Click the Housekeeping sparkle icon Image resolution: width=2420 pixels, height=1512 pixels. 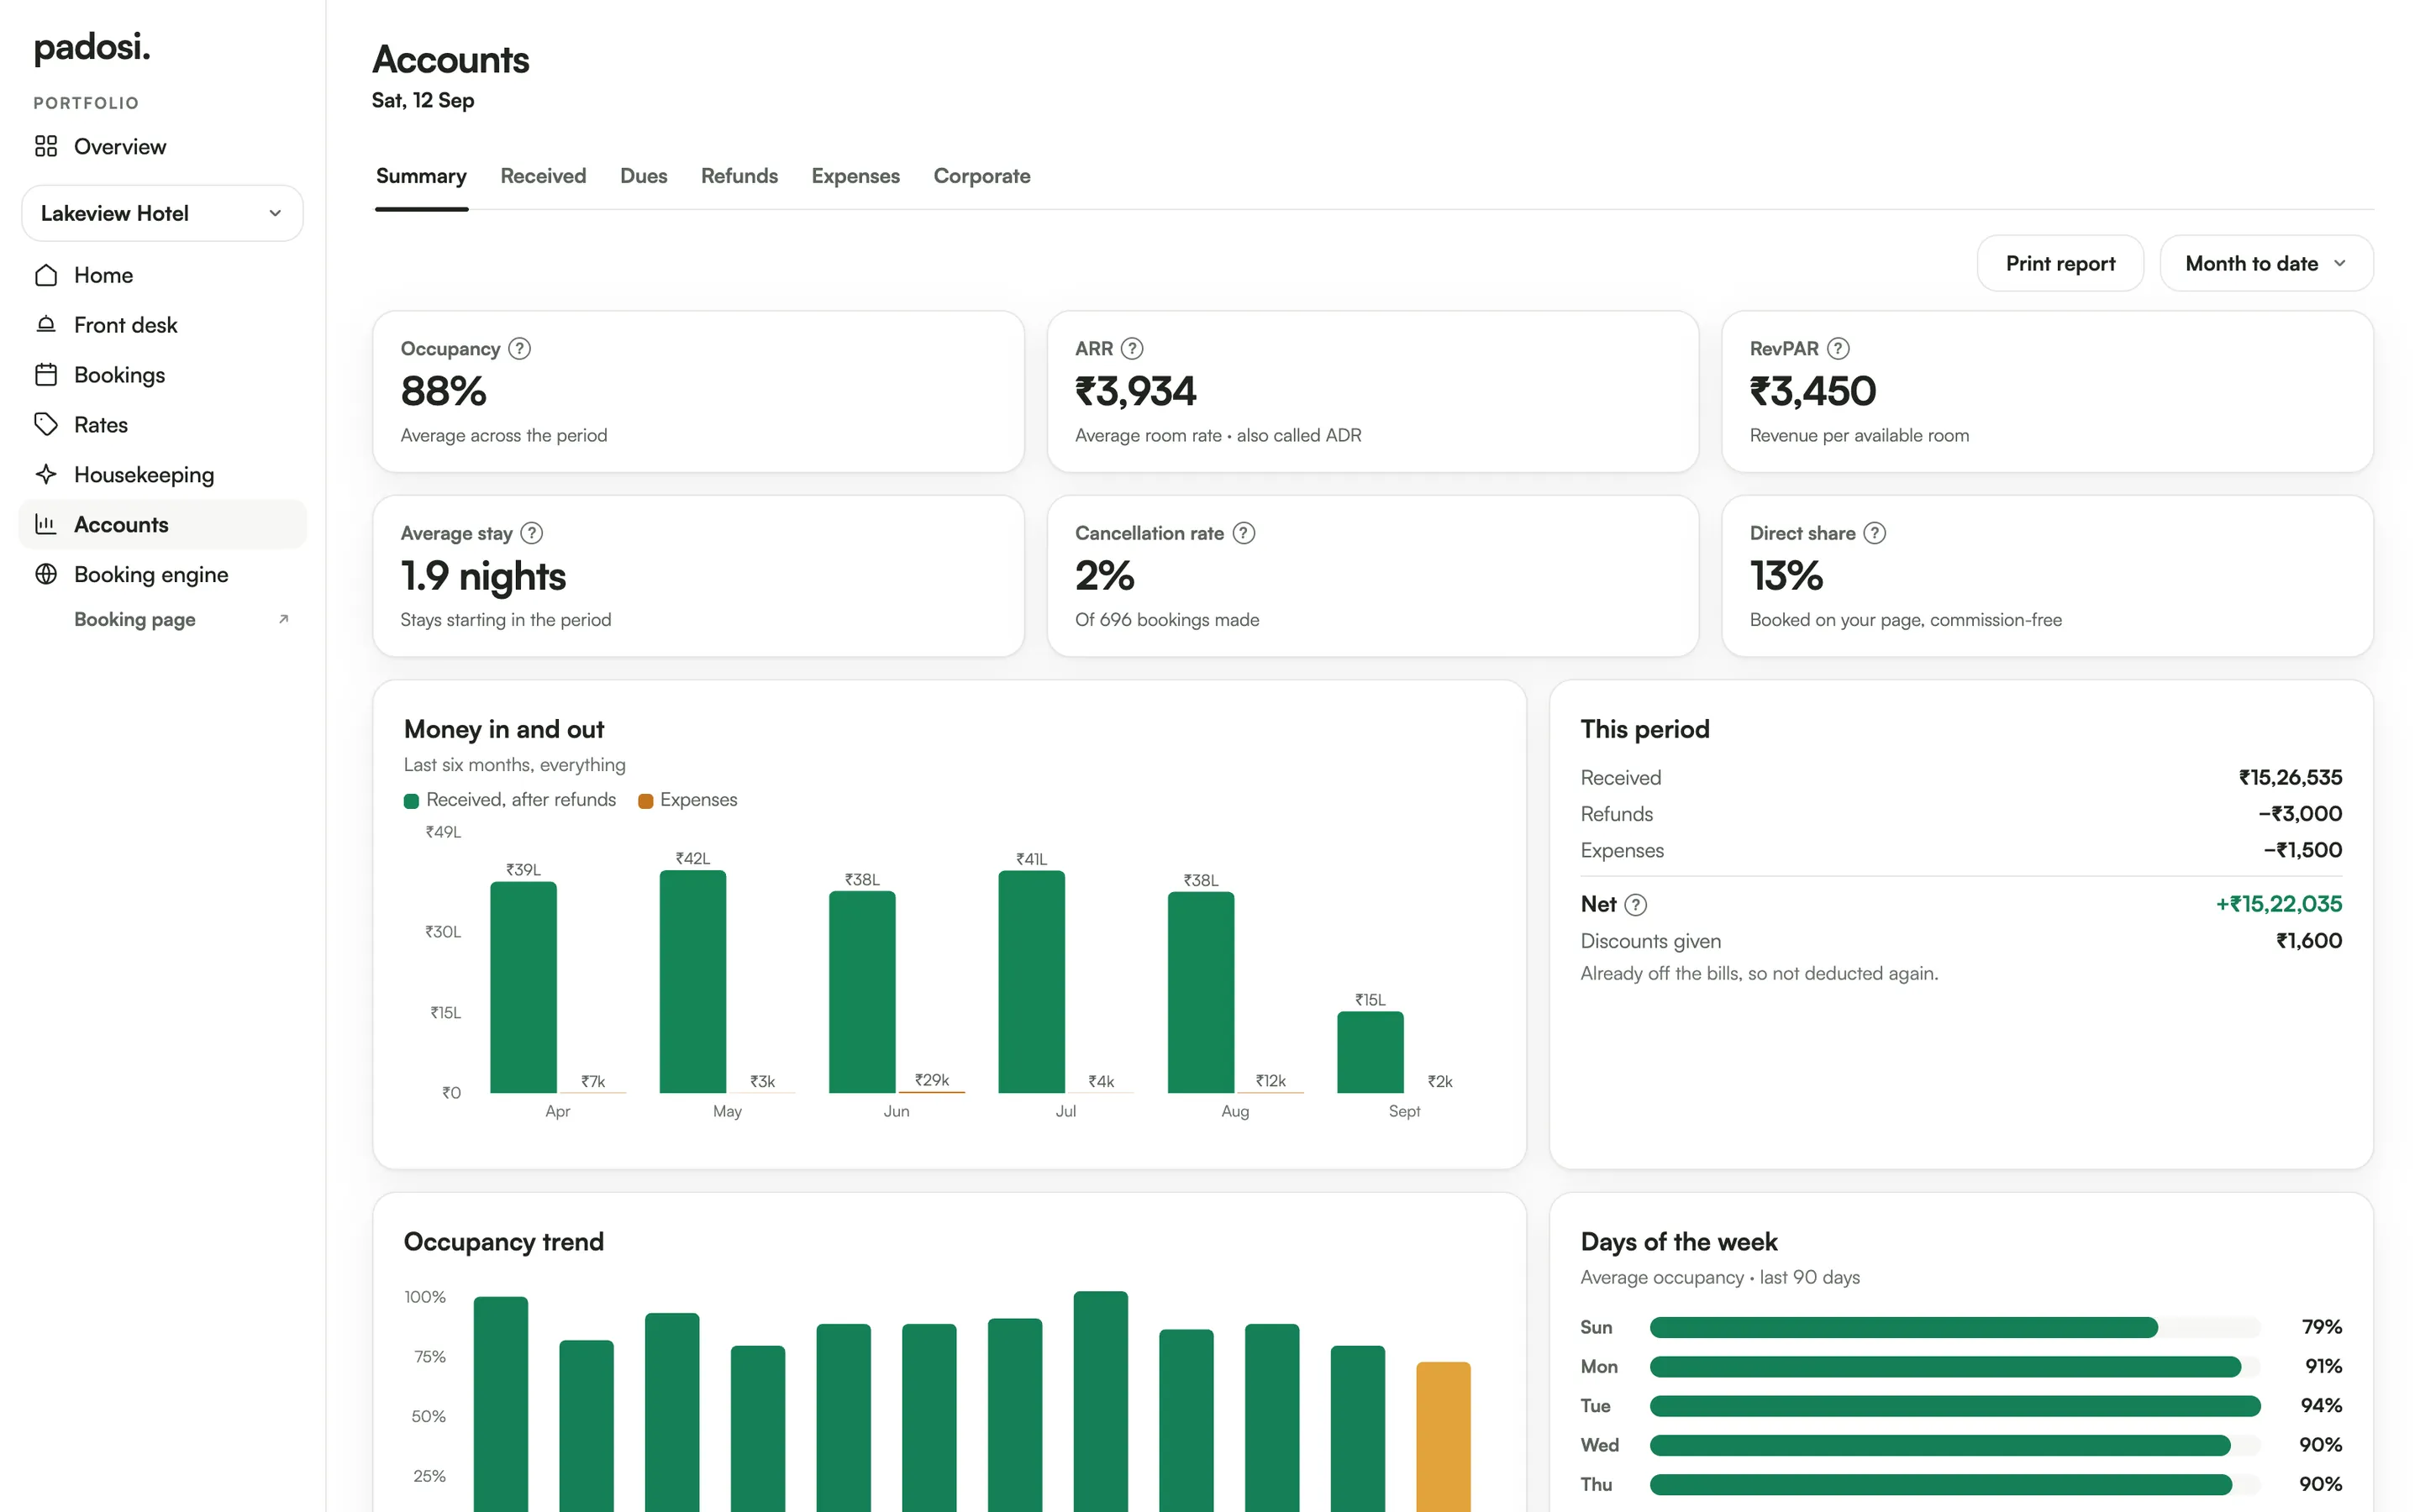point(46,474)
